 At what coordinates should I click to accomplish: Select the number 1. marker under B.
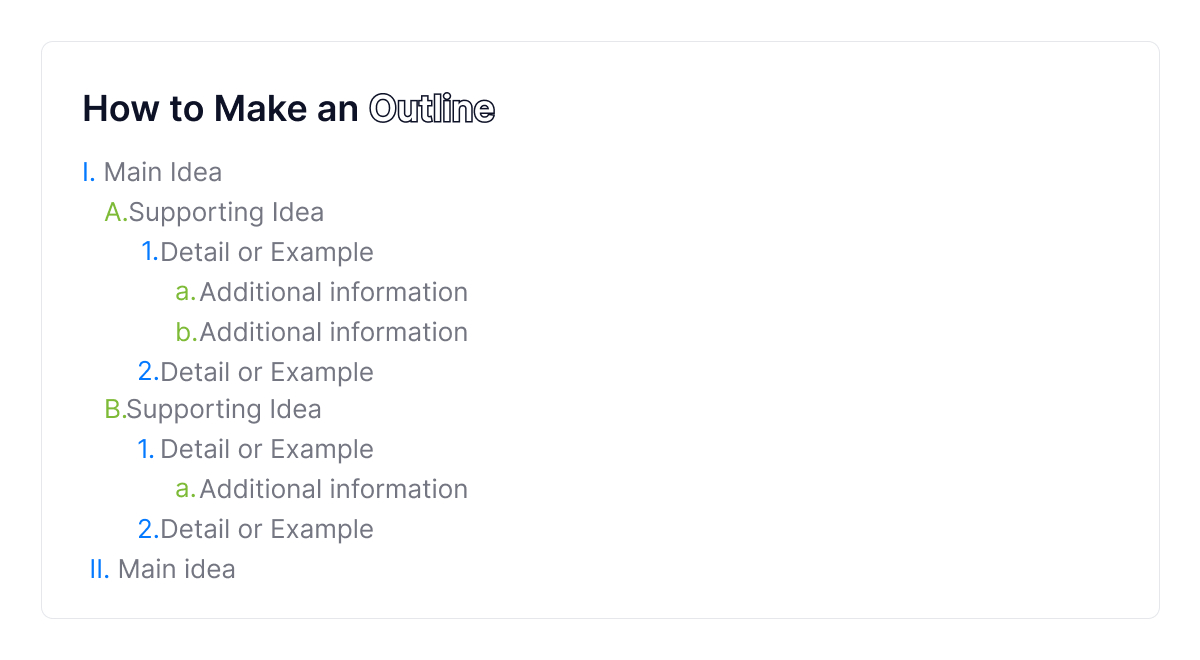[x=146, y=449]
